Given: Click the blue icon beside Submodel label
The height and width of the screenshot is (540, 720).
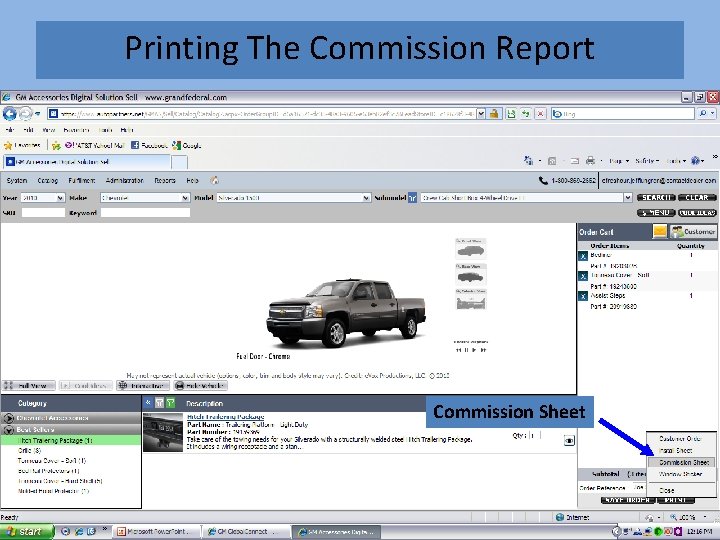Looking at the screenshot, I should 412,198.
